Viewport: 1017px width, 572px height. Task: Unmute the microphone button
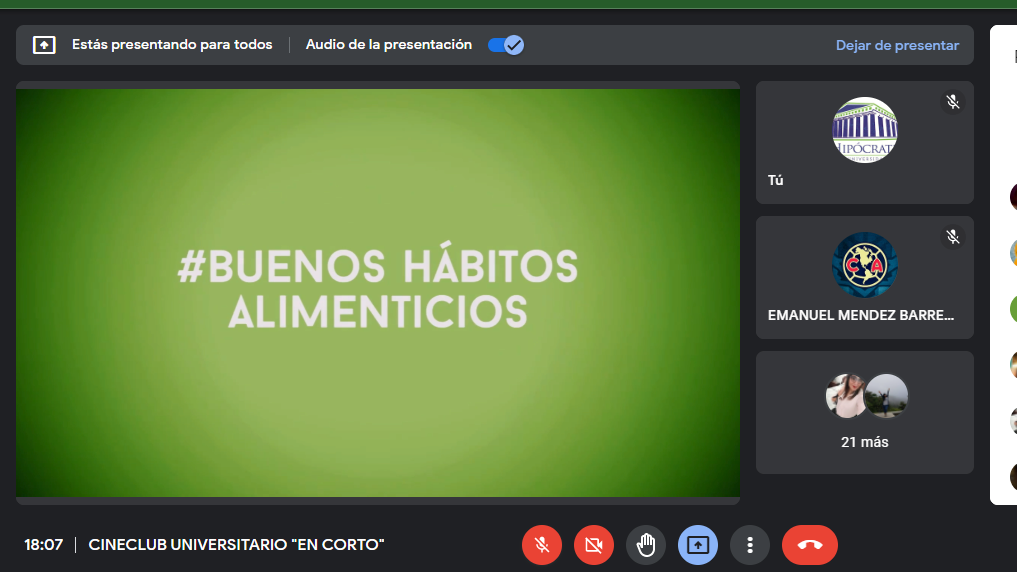[542, 545]
